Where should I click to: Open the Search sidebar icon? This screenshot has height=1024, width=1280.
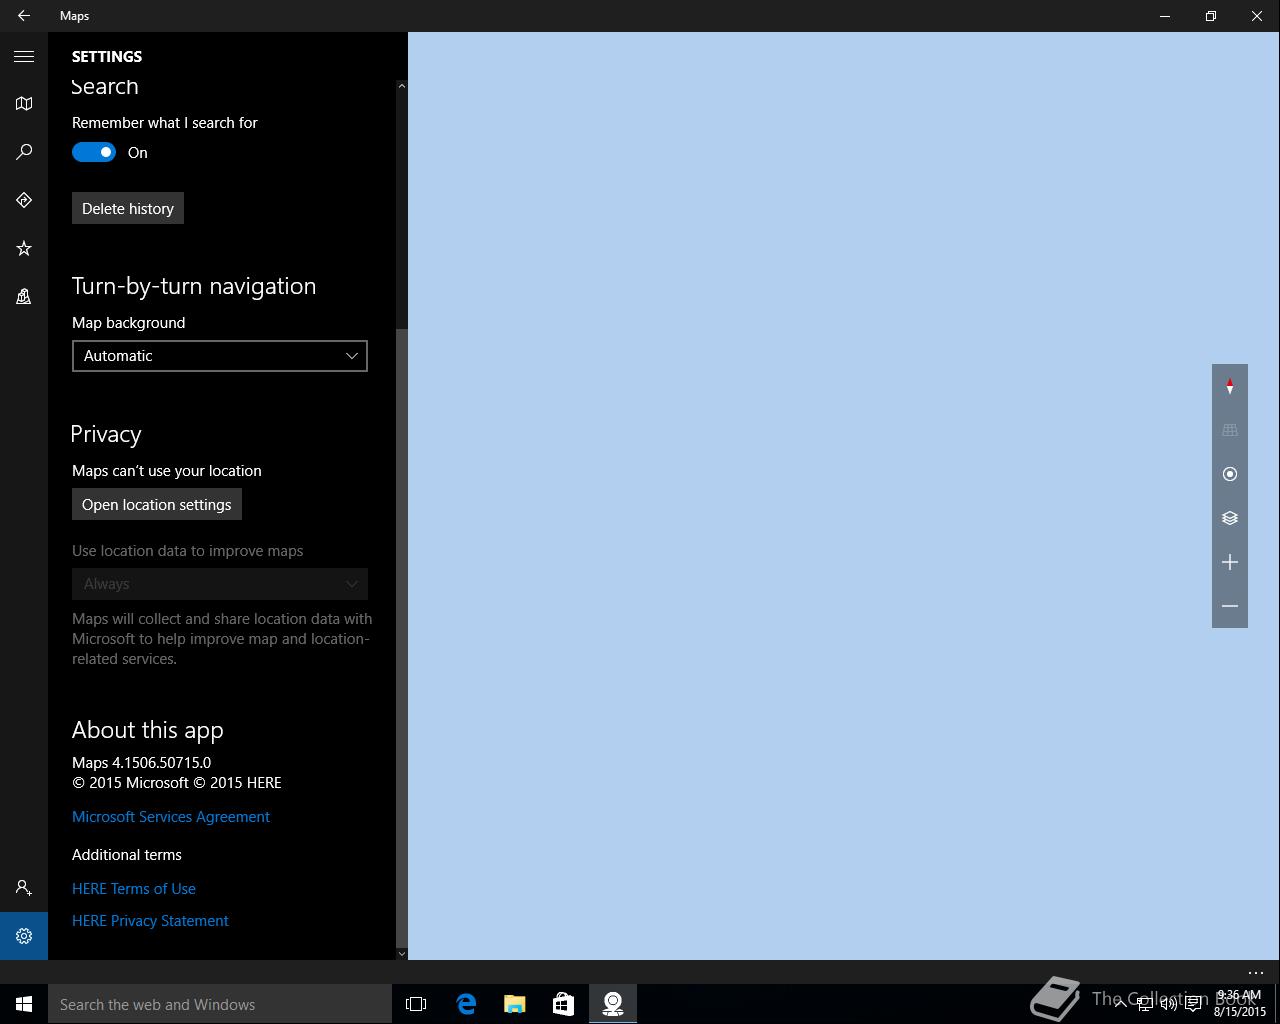pyautogui.click(x=24, y=152)
